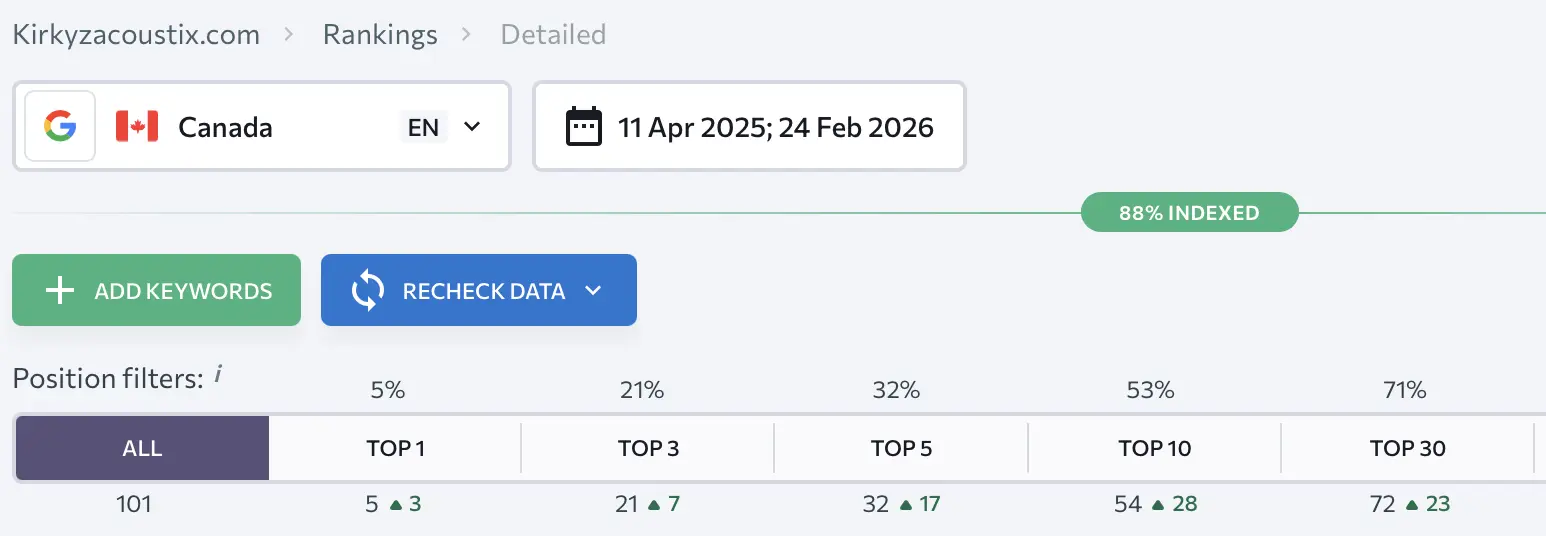Switch to TOP 5 filter
Screen dimensions: 1546x536
pyautogui.click(x=902, y=448)
